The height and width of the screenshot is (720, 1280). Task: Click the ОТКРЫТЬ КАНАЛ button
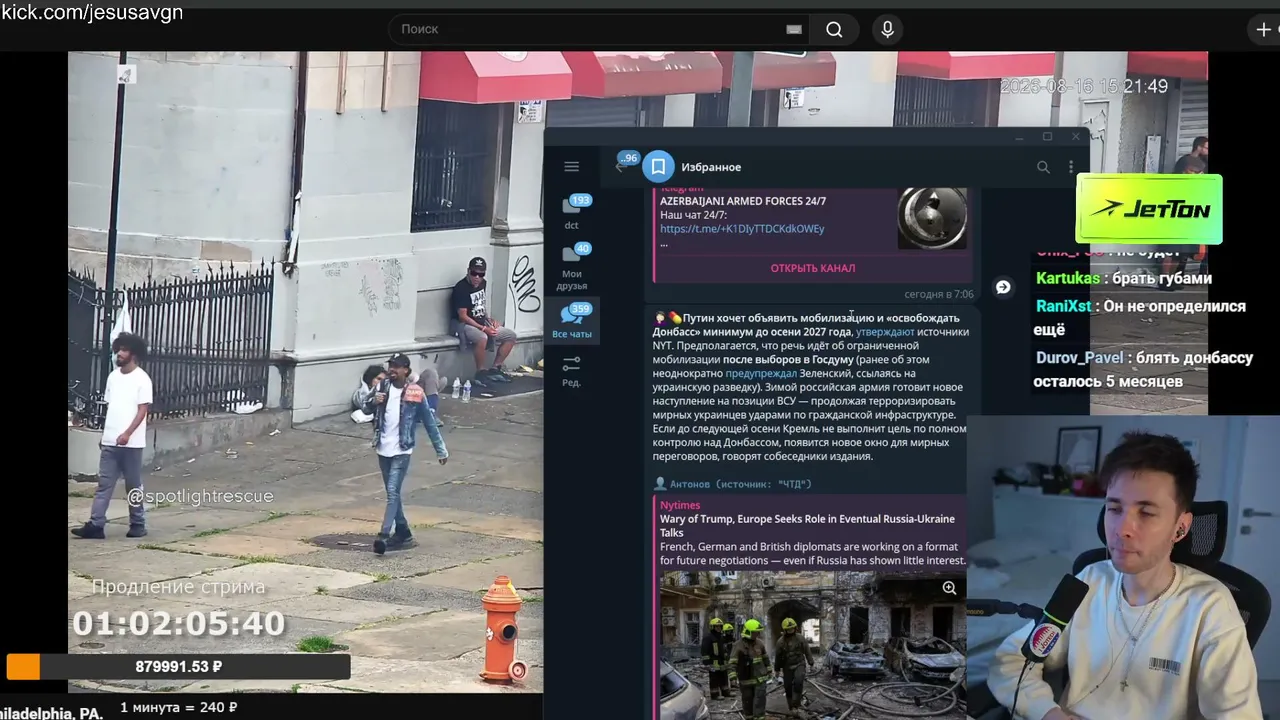point(812,268)
